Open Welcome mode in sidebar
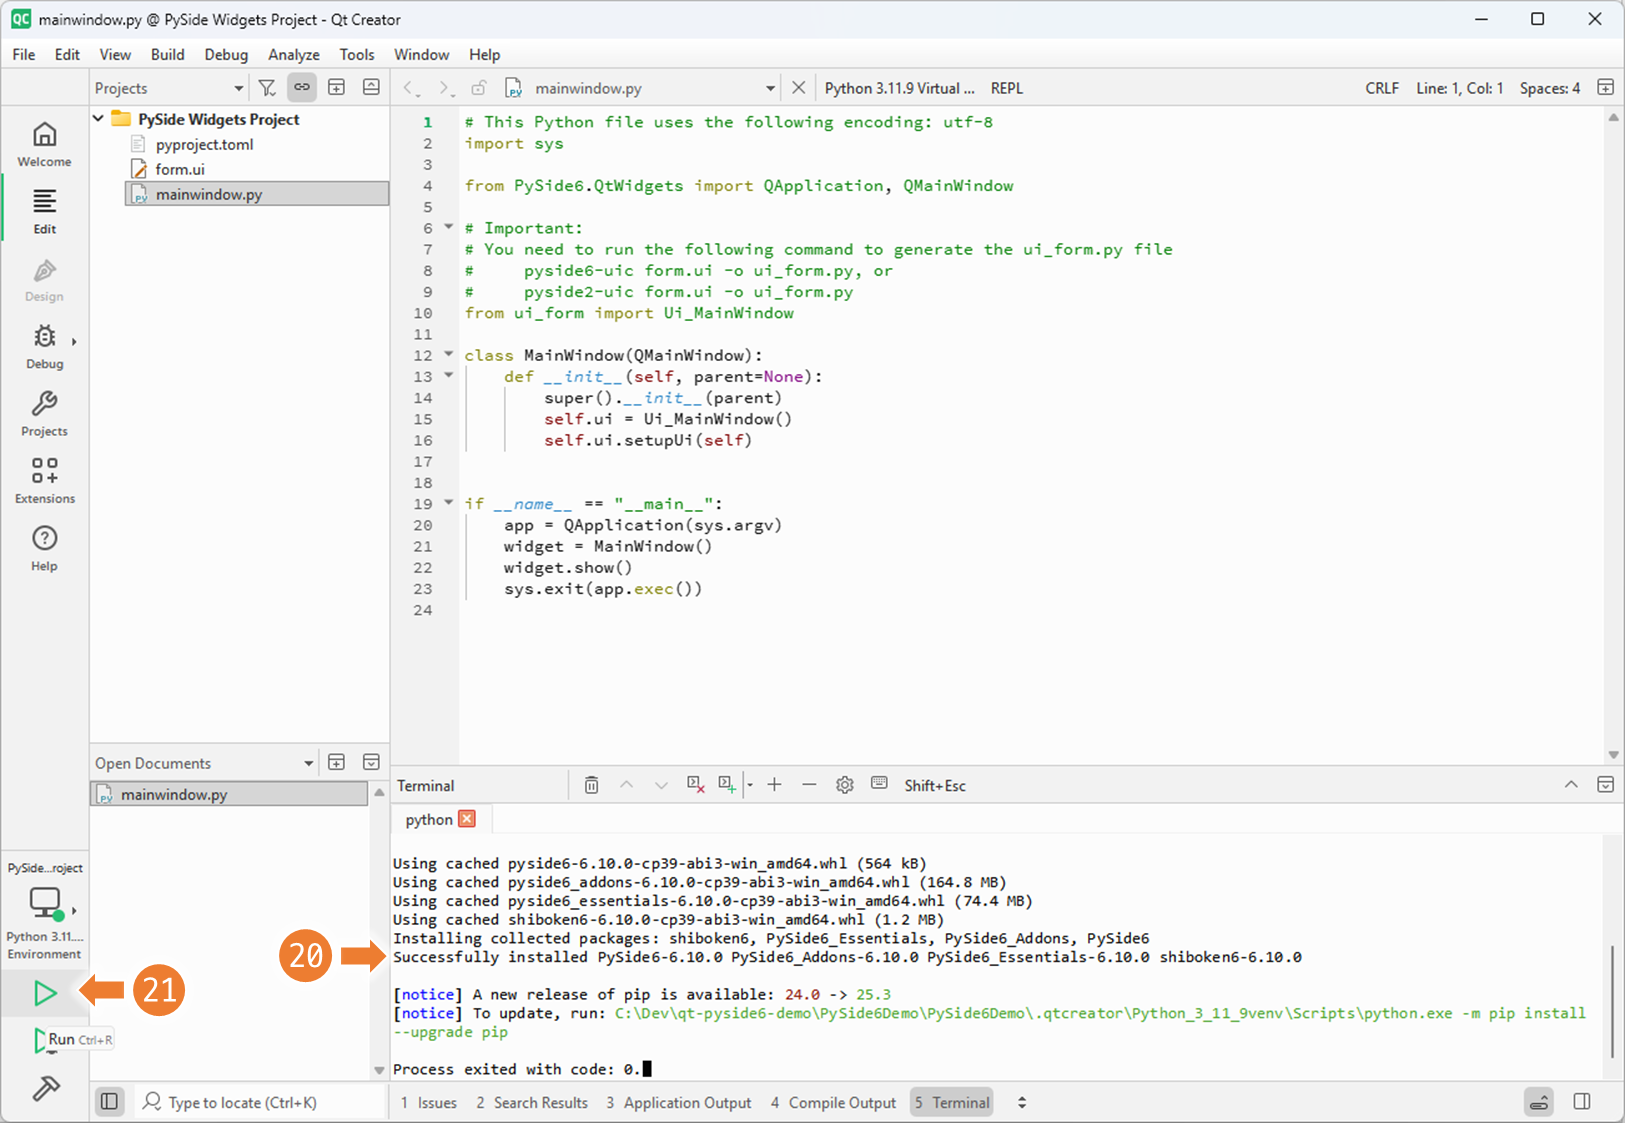 44,144
